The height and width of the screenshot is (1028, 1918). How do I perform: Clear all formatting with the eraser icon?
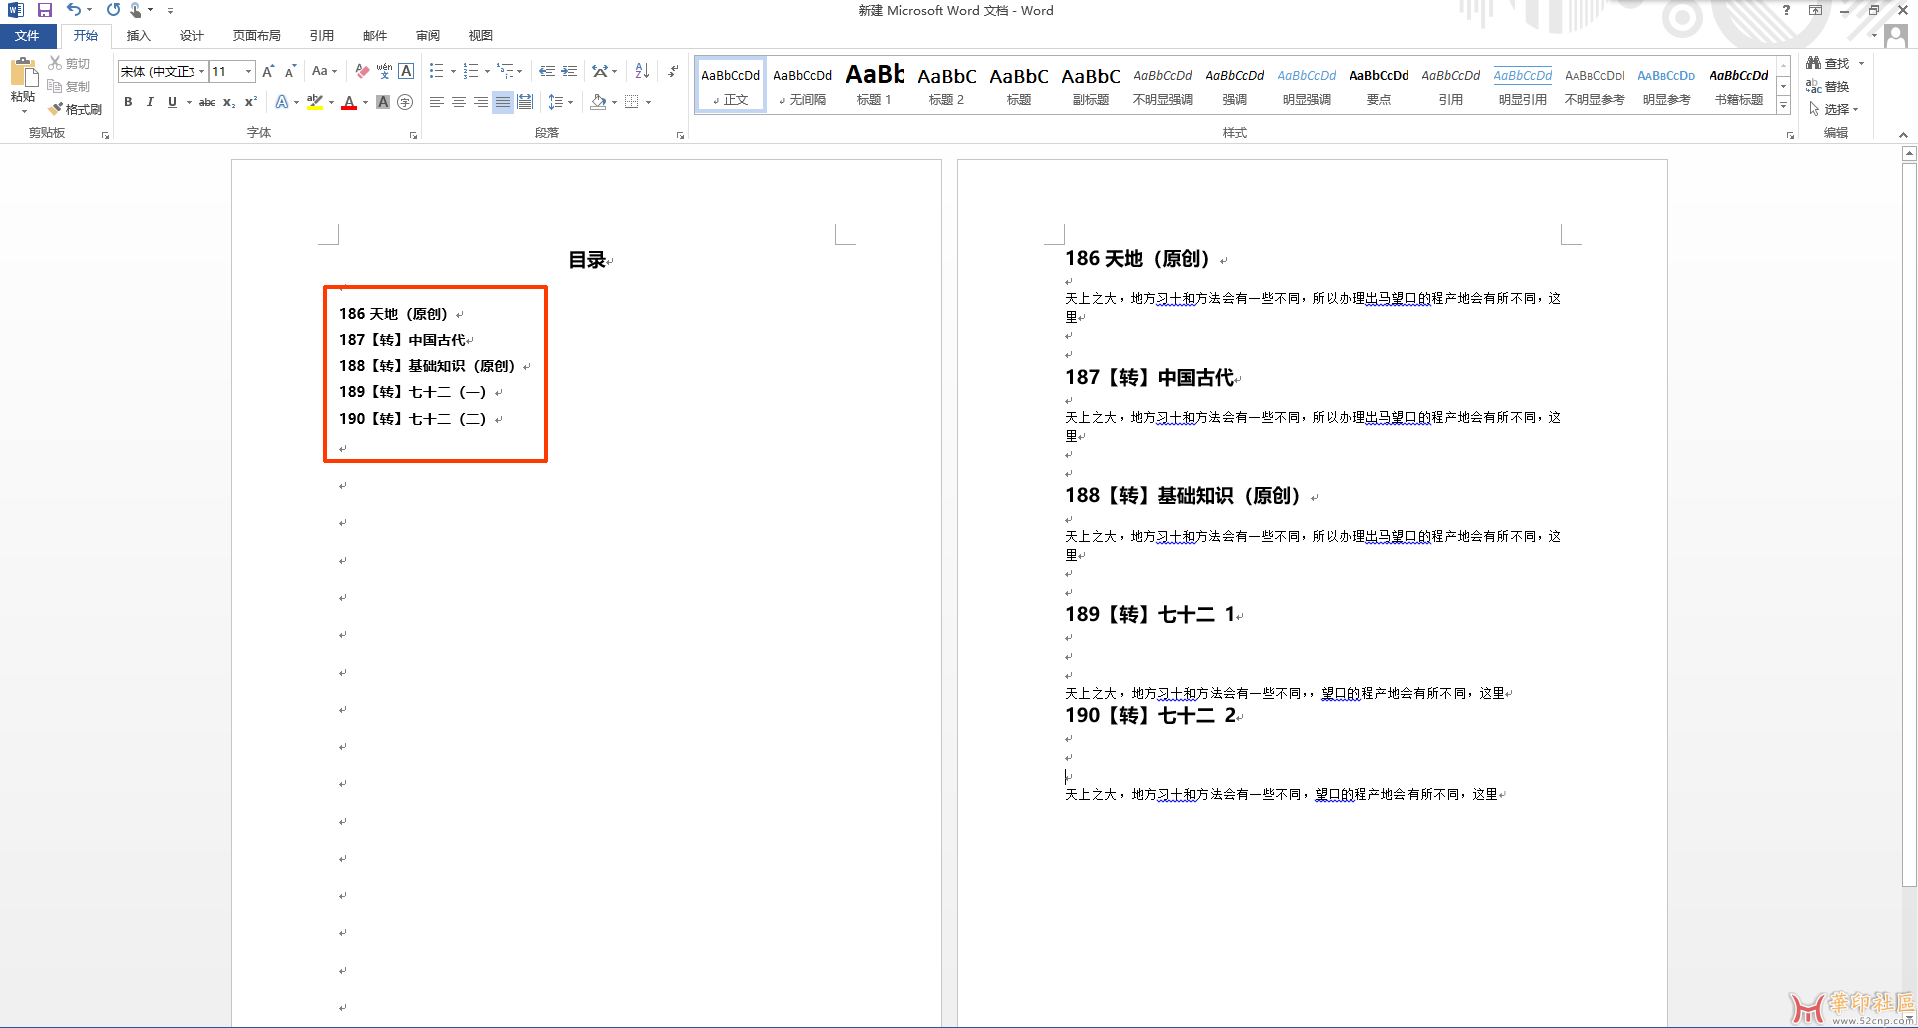coord(362,71)
